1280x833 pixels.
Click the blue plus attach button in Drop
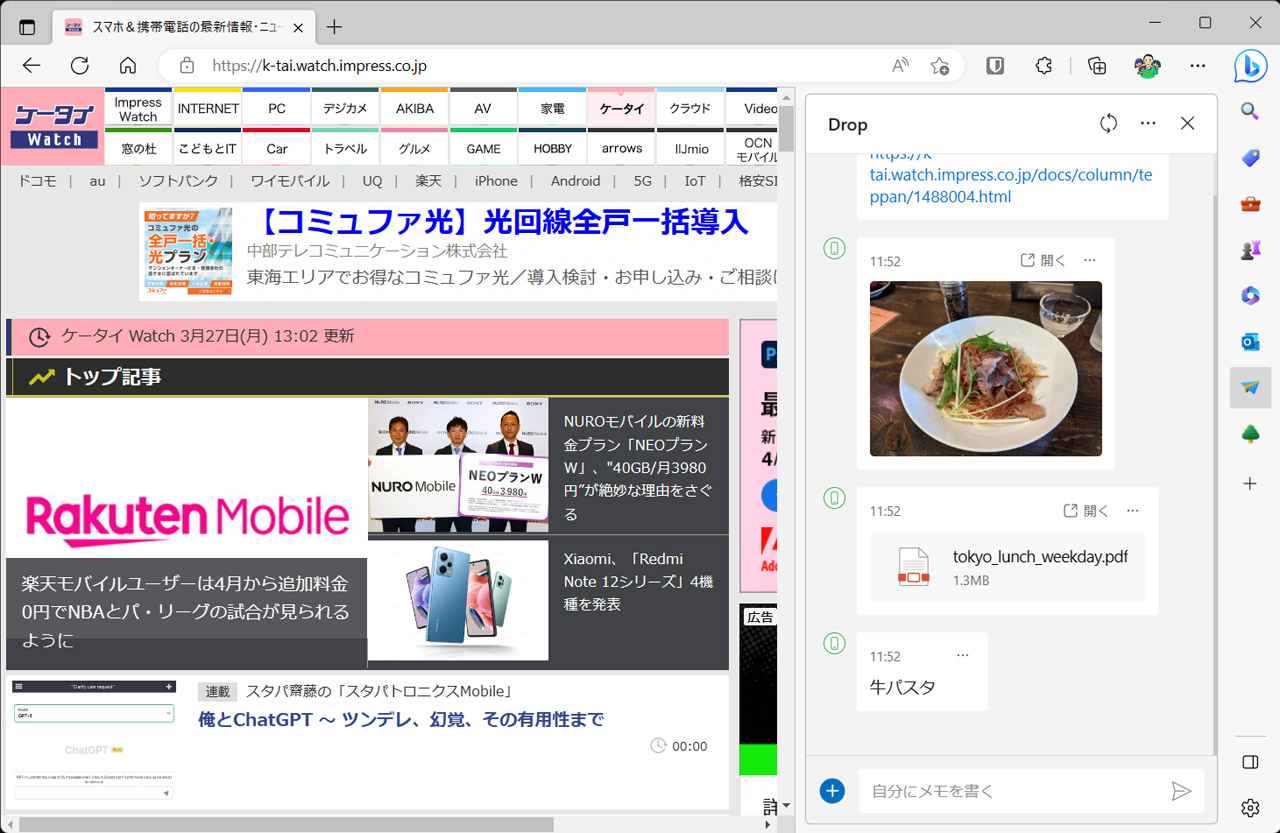pos(832,790)
